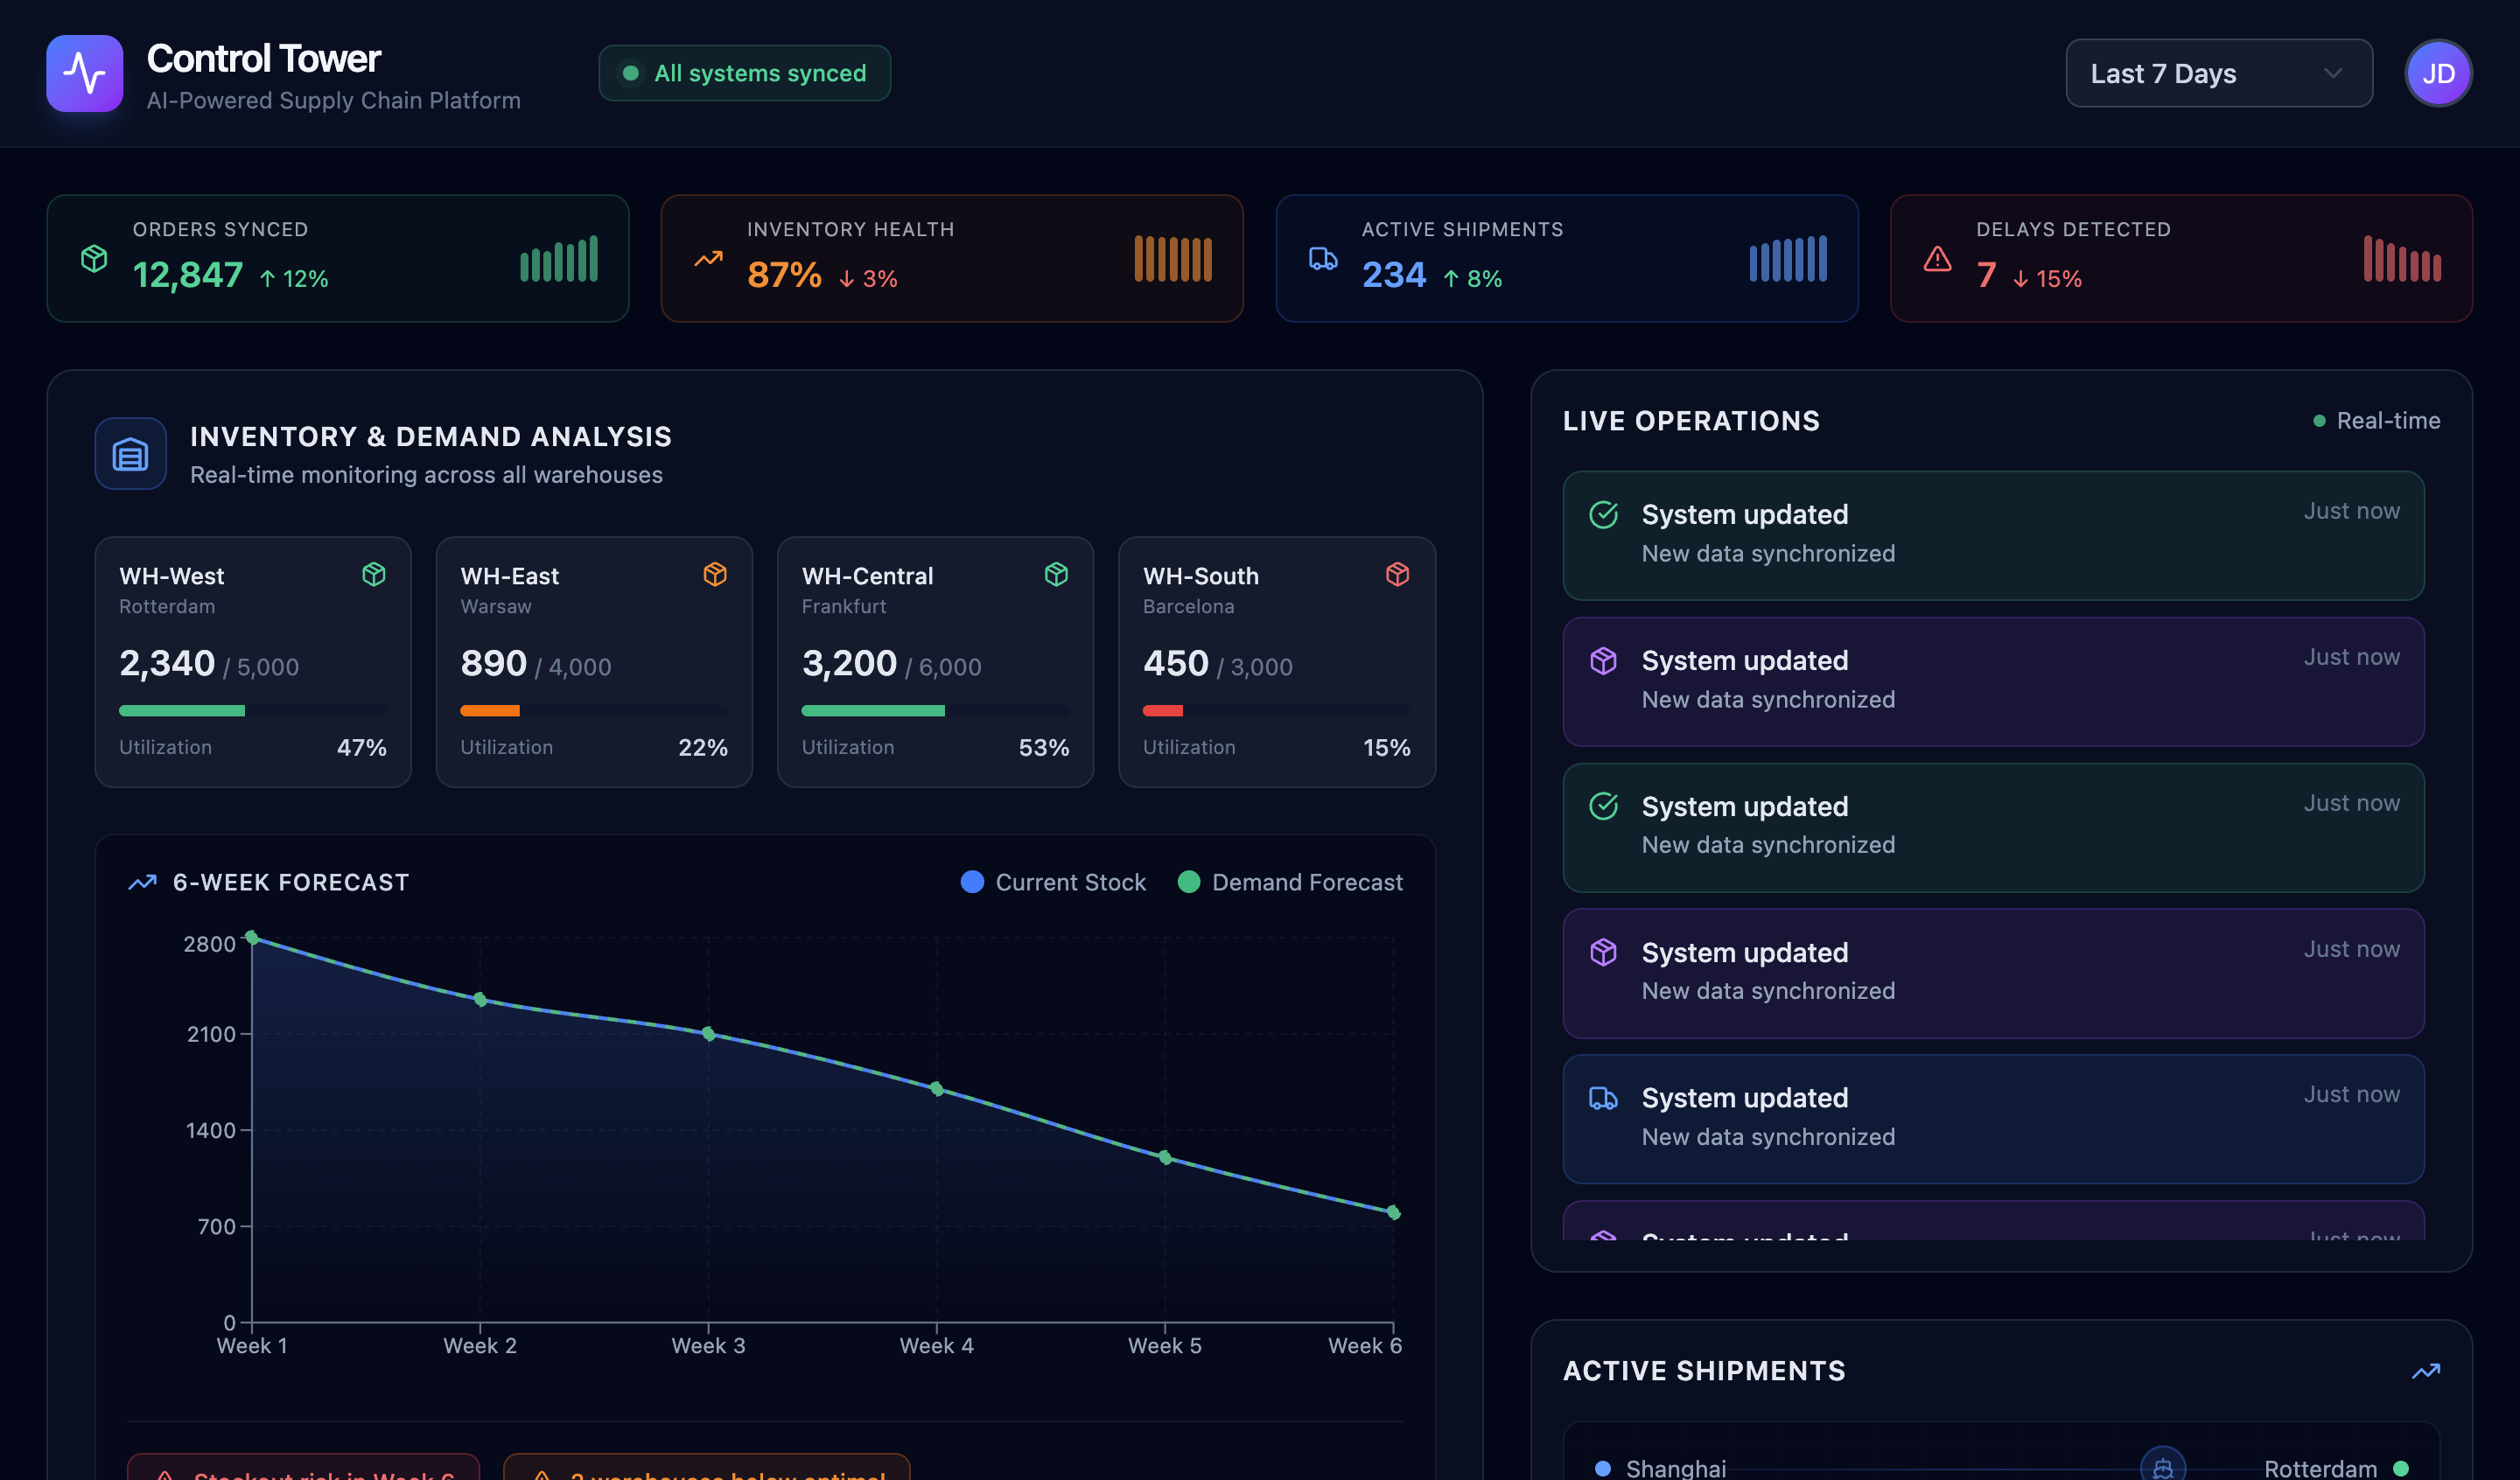2520x1480 pixels.
Task: Toggle the Current Stock legend indicator
Action: click(x=973, y=881)
